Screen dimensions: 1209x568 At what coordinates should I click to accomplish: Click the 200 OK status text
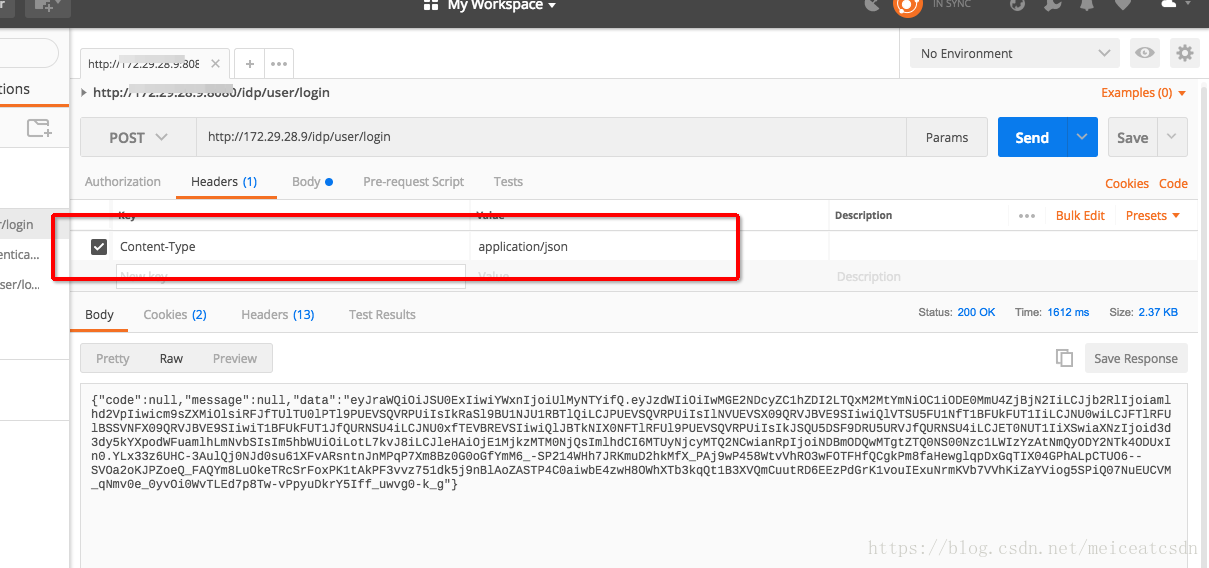tap(976, 312)
